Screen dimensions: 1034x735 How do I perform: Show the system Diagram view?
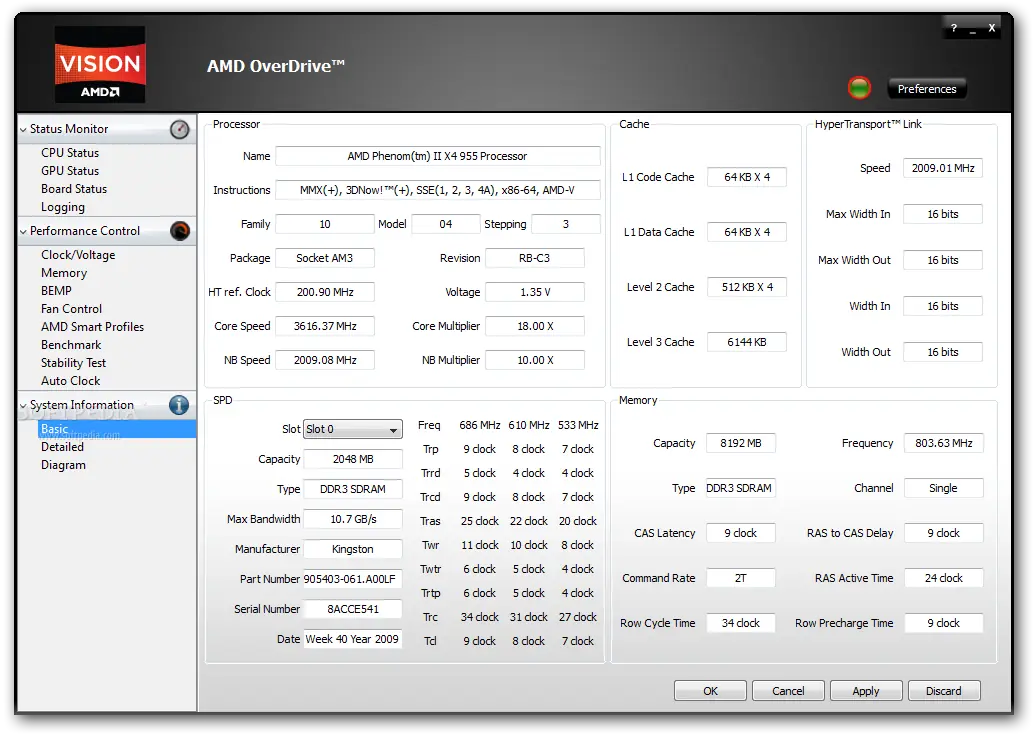point(63,465)
